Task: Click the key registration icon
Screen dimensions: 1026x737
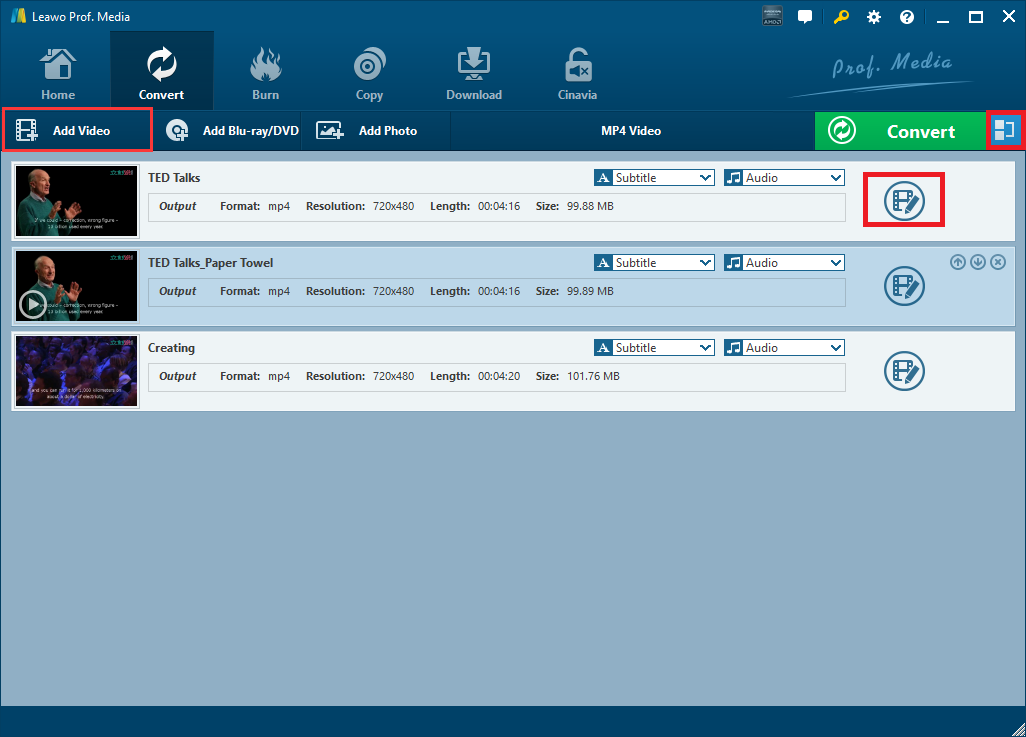Action: click(x=841, y=17)
